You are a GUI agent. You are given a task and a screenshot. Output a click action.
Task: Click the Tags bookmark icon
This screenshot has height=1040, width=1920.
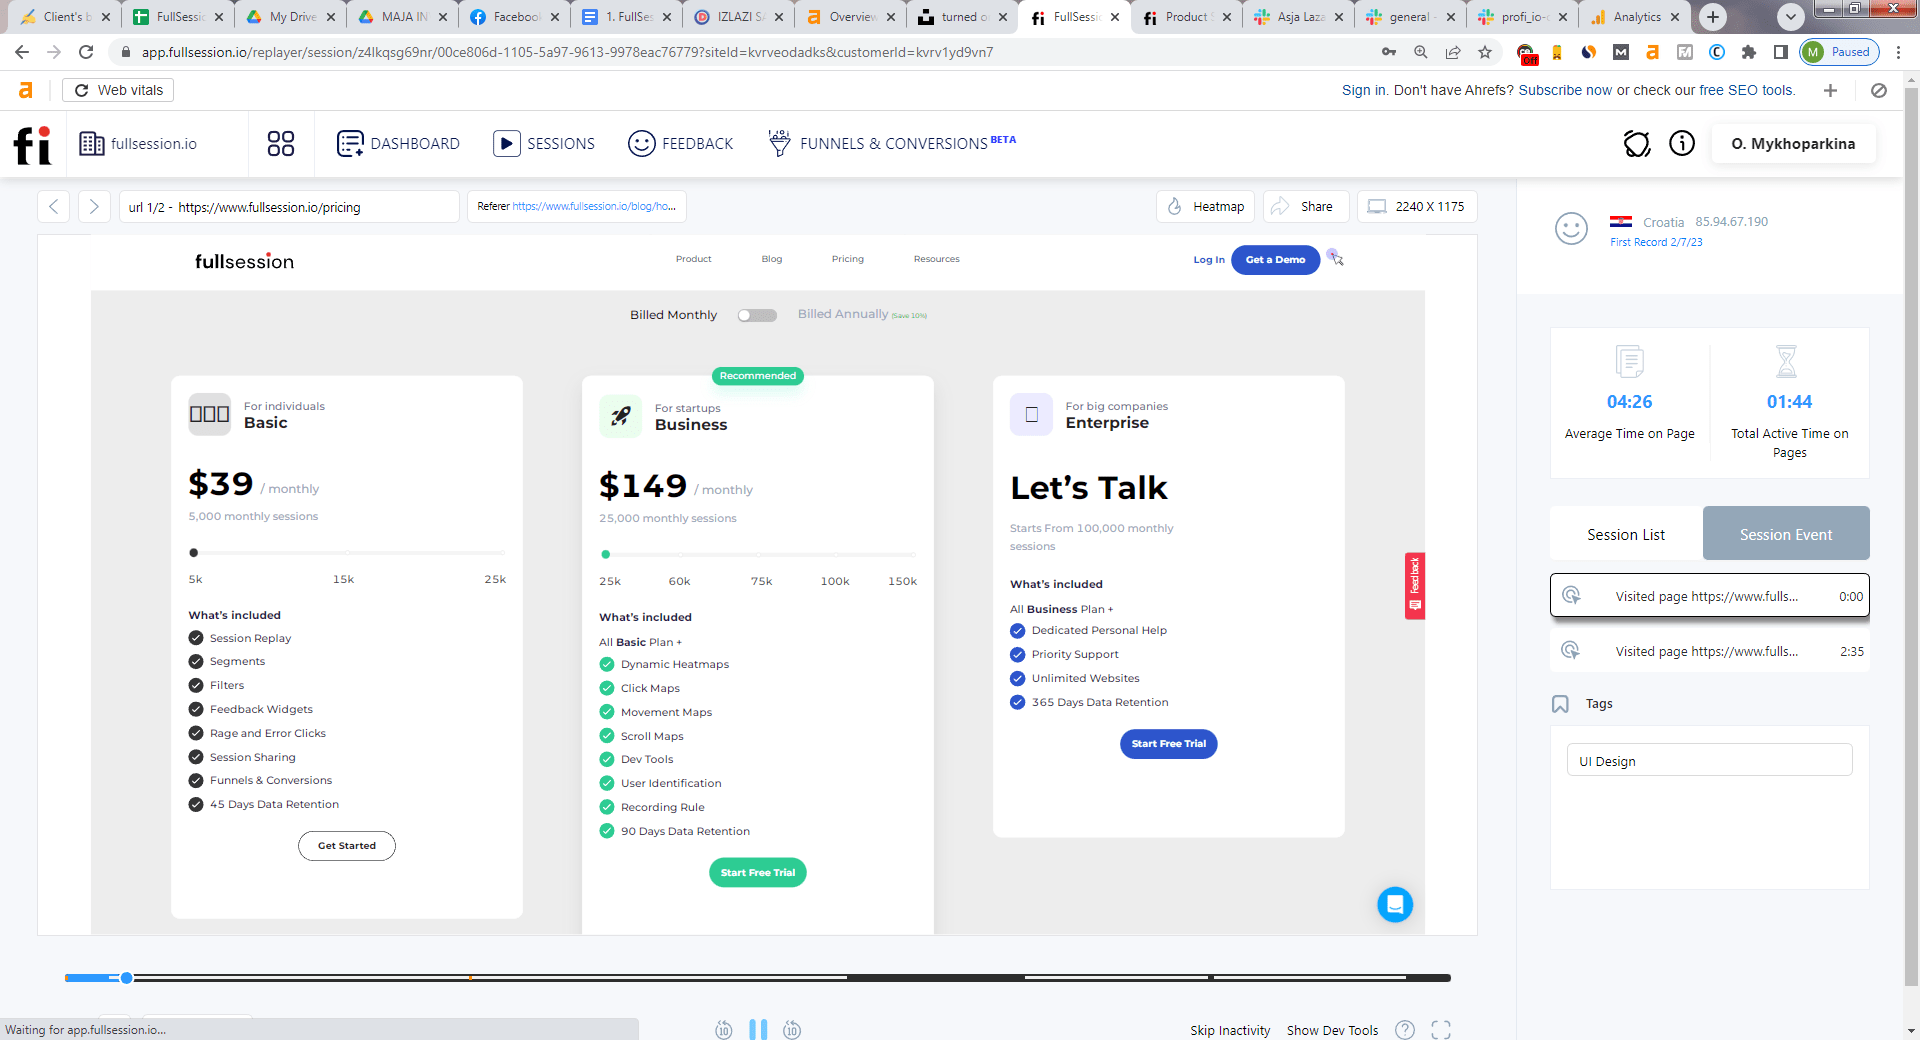(1560, 704)
